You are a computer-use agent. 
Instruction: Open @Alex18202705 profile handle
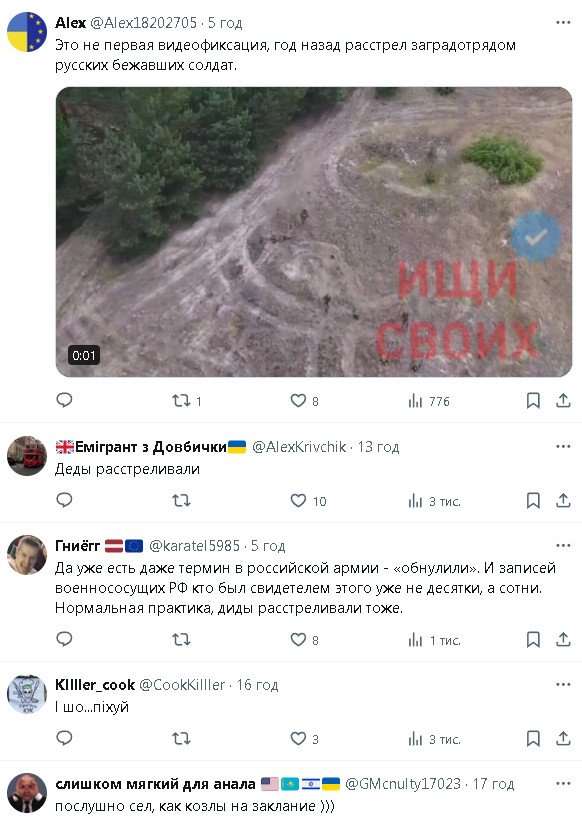(143, 22)
